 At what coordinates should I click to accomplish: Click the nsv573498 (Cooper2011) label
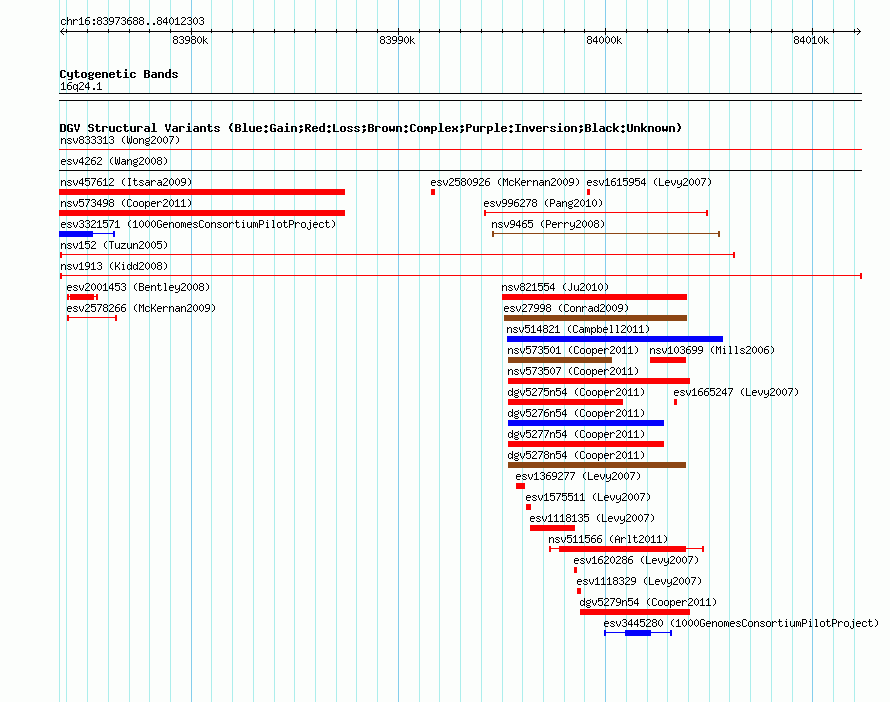coord(126,203)
